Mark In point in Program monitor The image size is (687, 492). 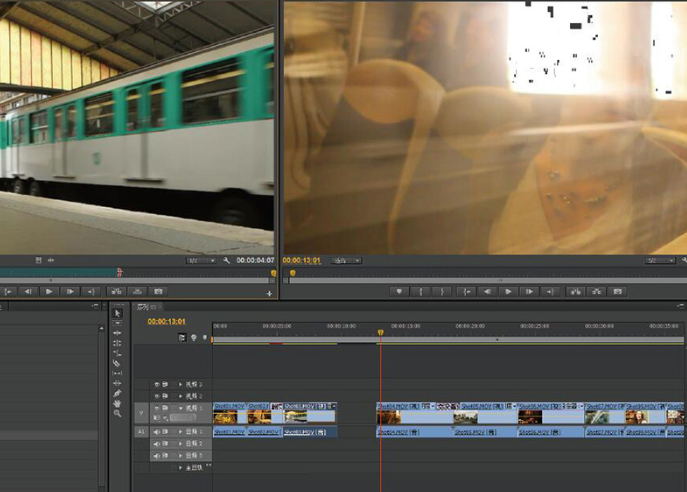click(421, 291)
